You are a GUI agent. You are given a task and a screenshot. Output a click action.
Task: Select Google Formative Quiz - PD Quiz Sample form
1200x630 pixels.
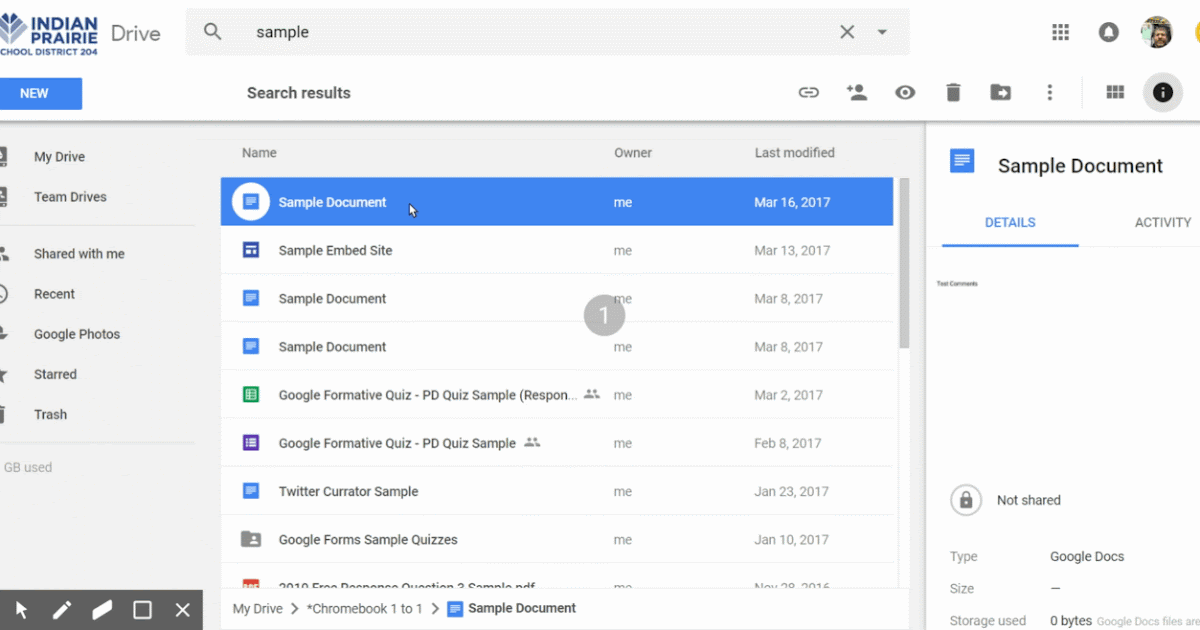click(x=557, y=443)
